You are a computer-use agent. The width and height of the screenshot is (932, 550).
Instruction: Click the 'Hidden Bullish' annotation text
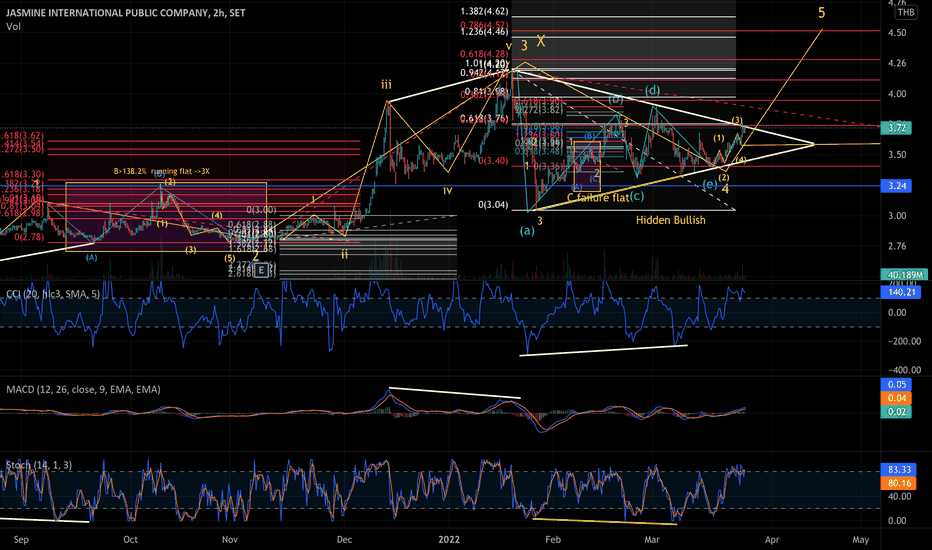(x=670, y=220)
